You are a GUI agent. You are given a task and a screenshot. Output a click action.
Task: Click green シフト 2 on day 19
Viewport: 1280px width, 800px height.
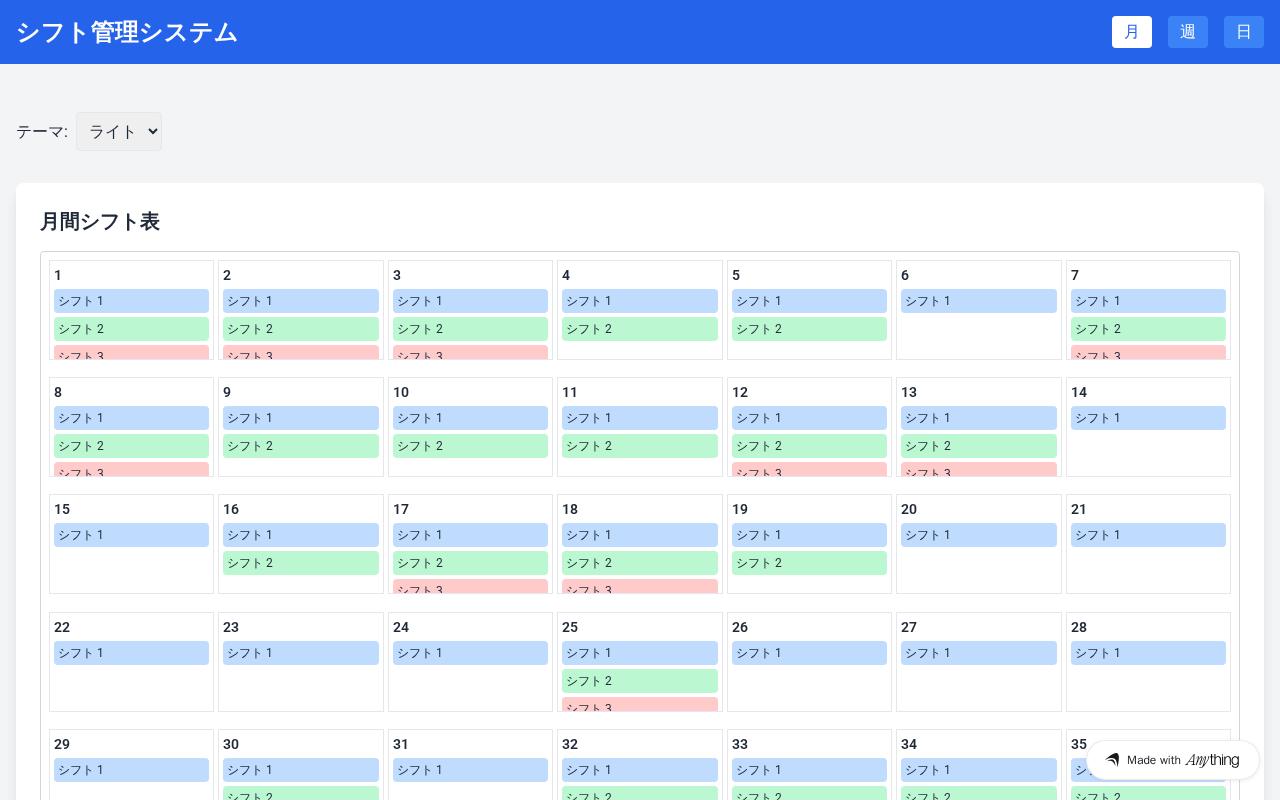pos(809,563)
